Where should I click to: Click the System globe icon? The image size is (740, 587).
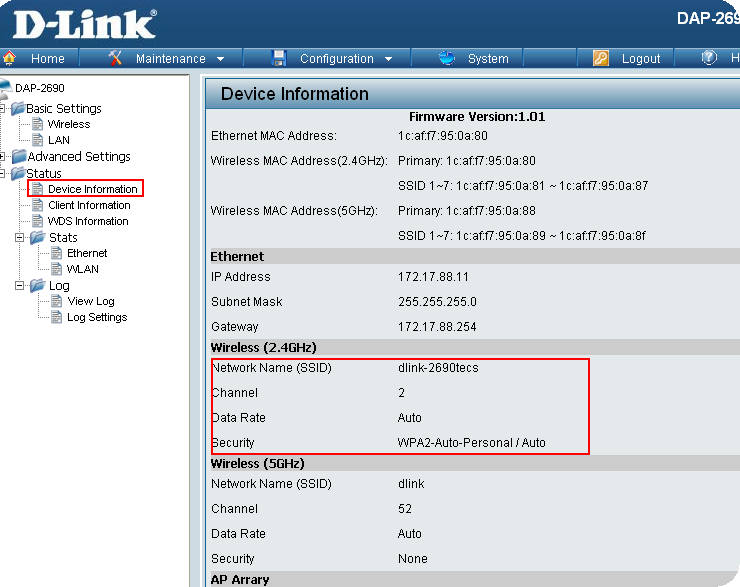tap(446, 58)
